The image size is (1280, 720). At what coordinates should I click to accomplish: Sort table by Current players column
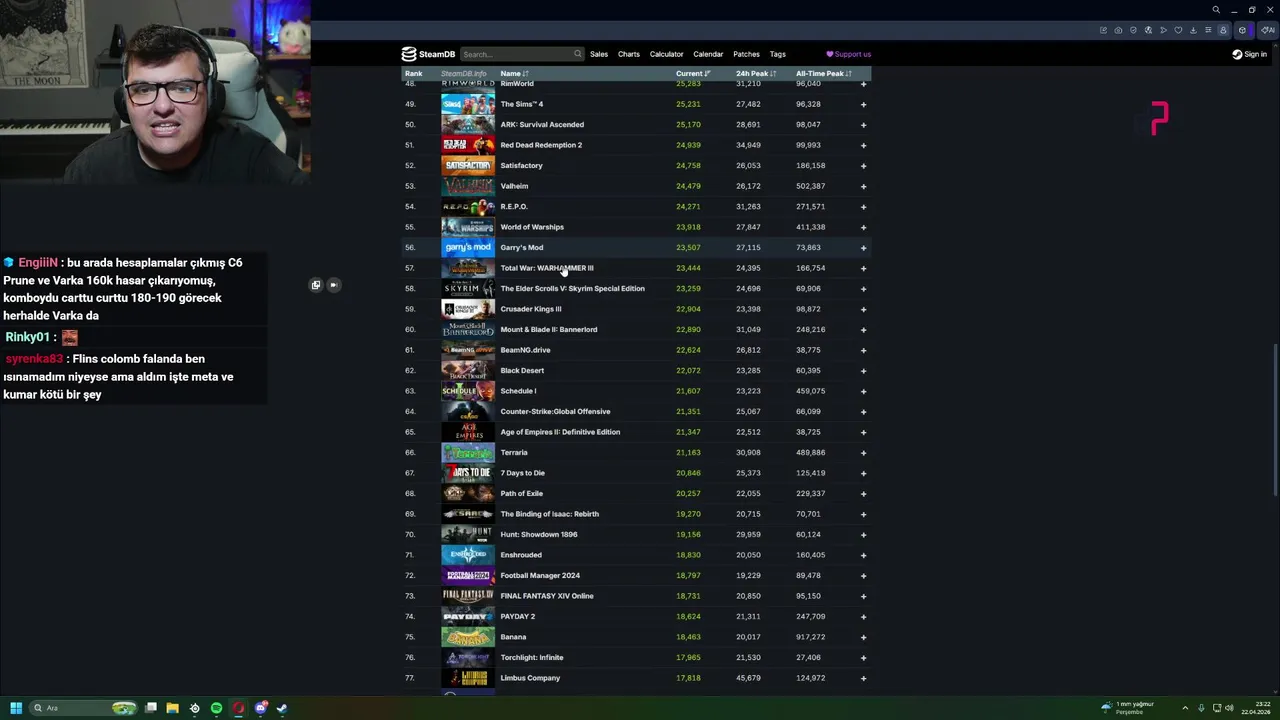click(x=693, y=73)
